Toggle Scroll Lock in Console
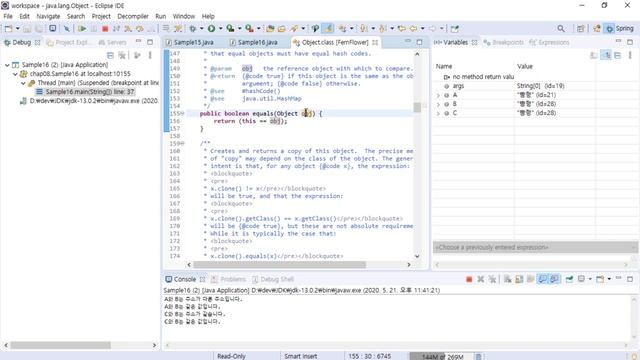 (x=519, y=279)
